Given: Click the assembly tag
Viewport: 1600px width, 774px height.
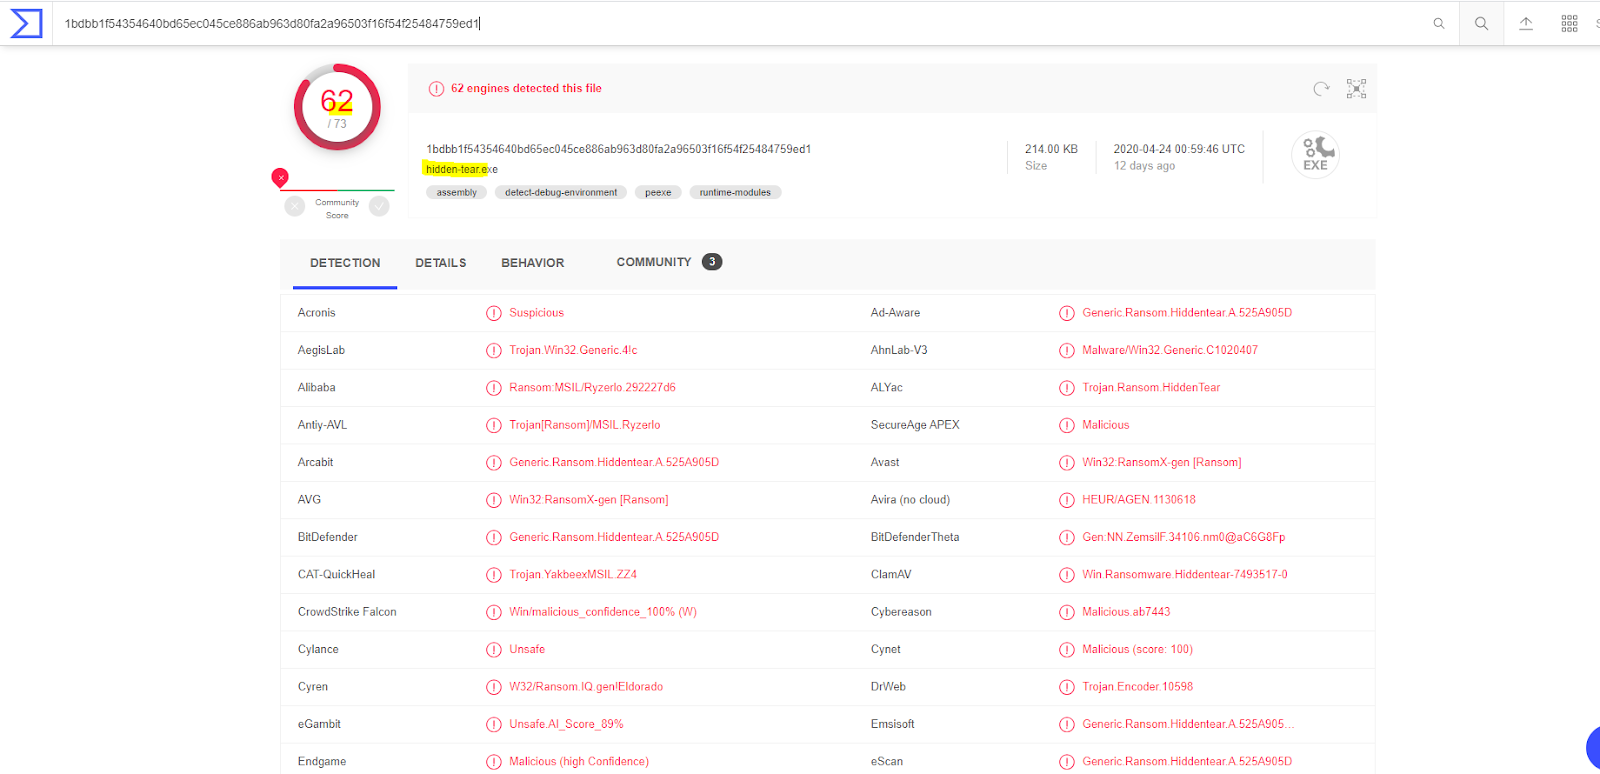Looking at the screenshot, I should [457, 192].
